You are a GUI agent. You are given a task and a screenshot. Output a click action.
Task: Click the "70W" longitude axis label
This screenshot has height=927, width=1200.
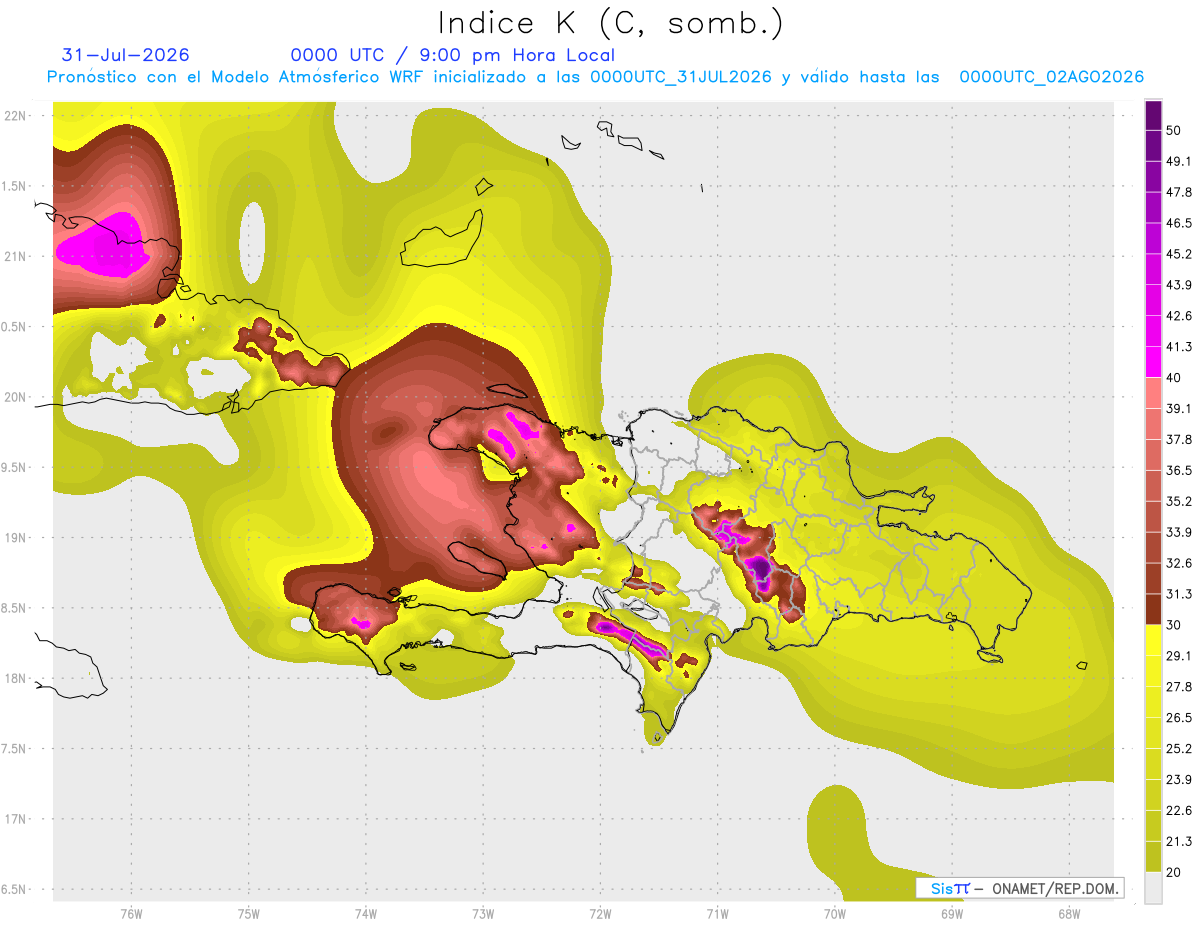coord(834,913)
